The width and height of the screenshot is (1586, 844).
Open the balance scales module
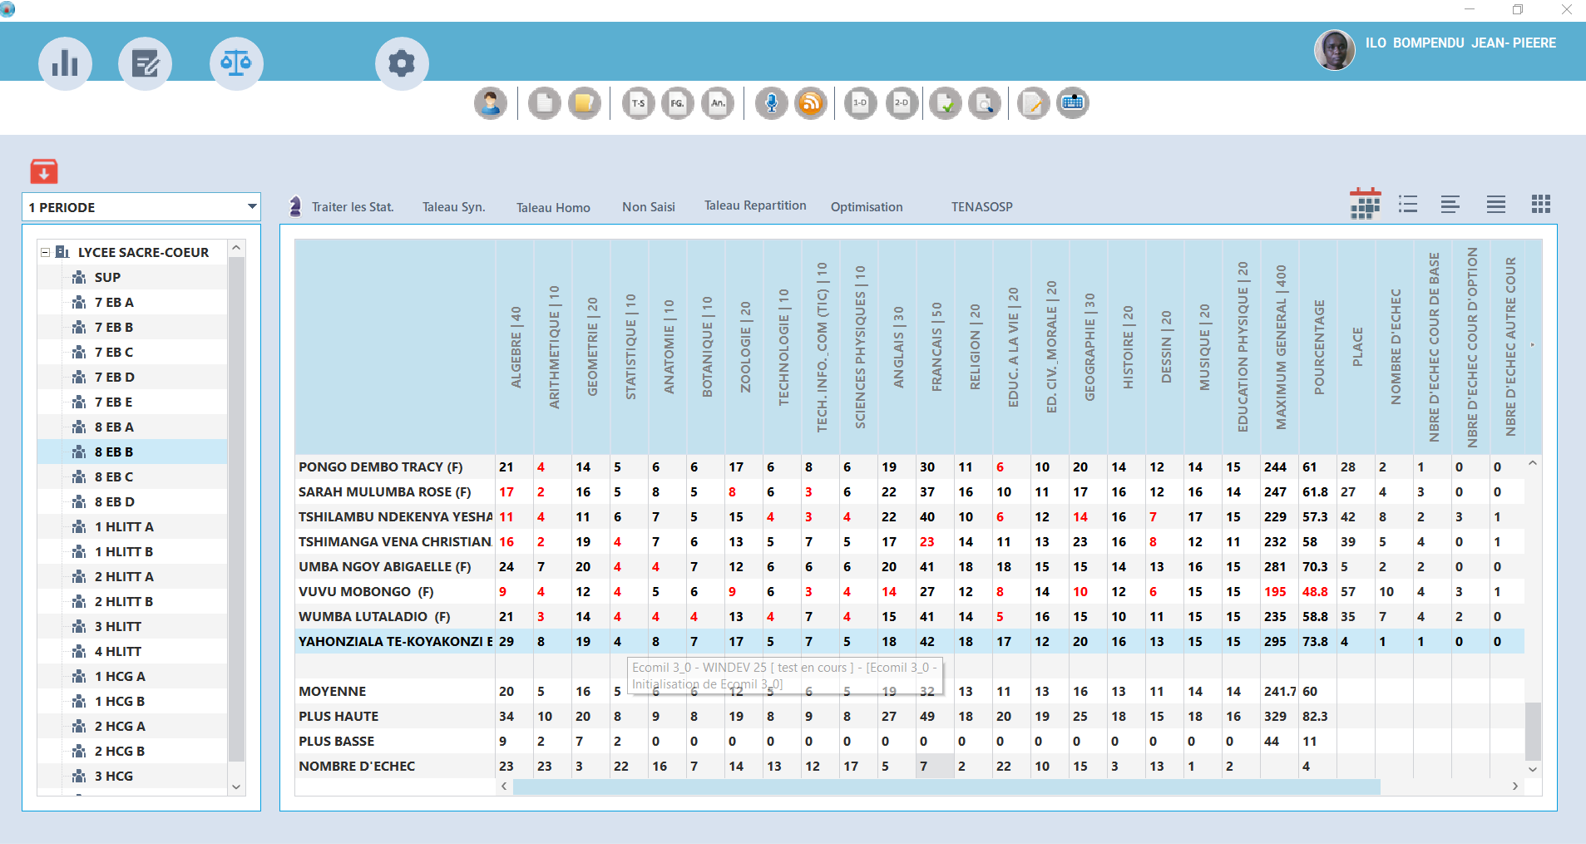236,63
